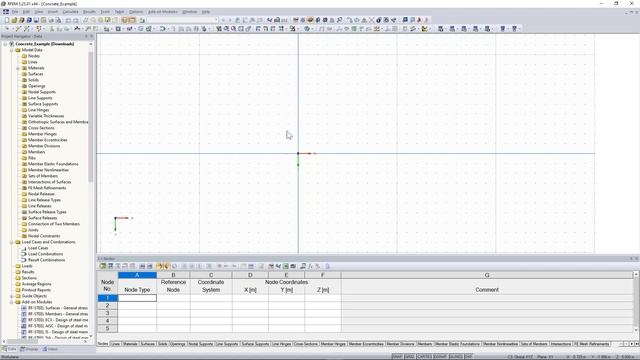Click the first icon in the table toolbar
This screenshot has width=640, height=360.
point(103,266)
